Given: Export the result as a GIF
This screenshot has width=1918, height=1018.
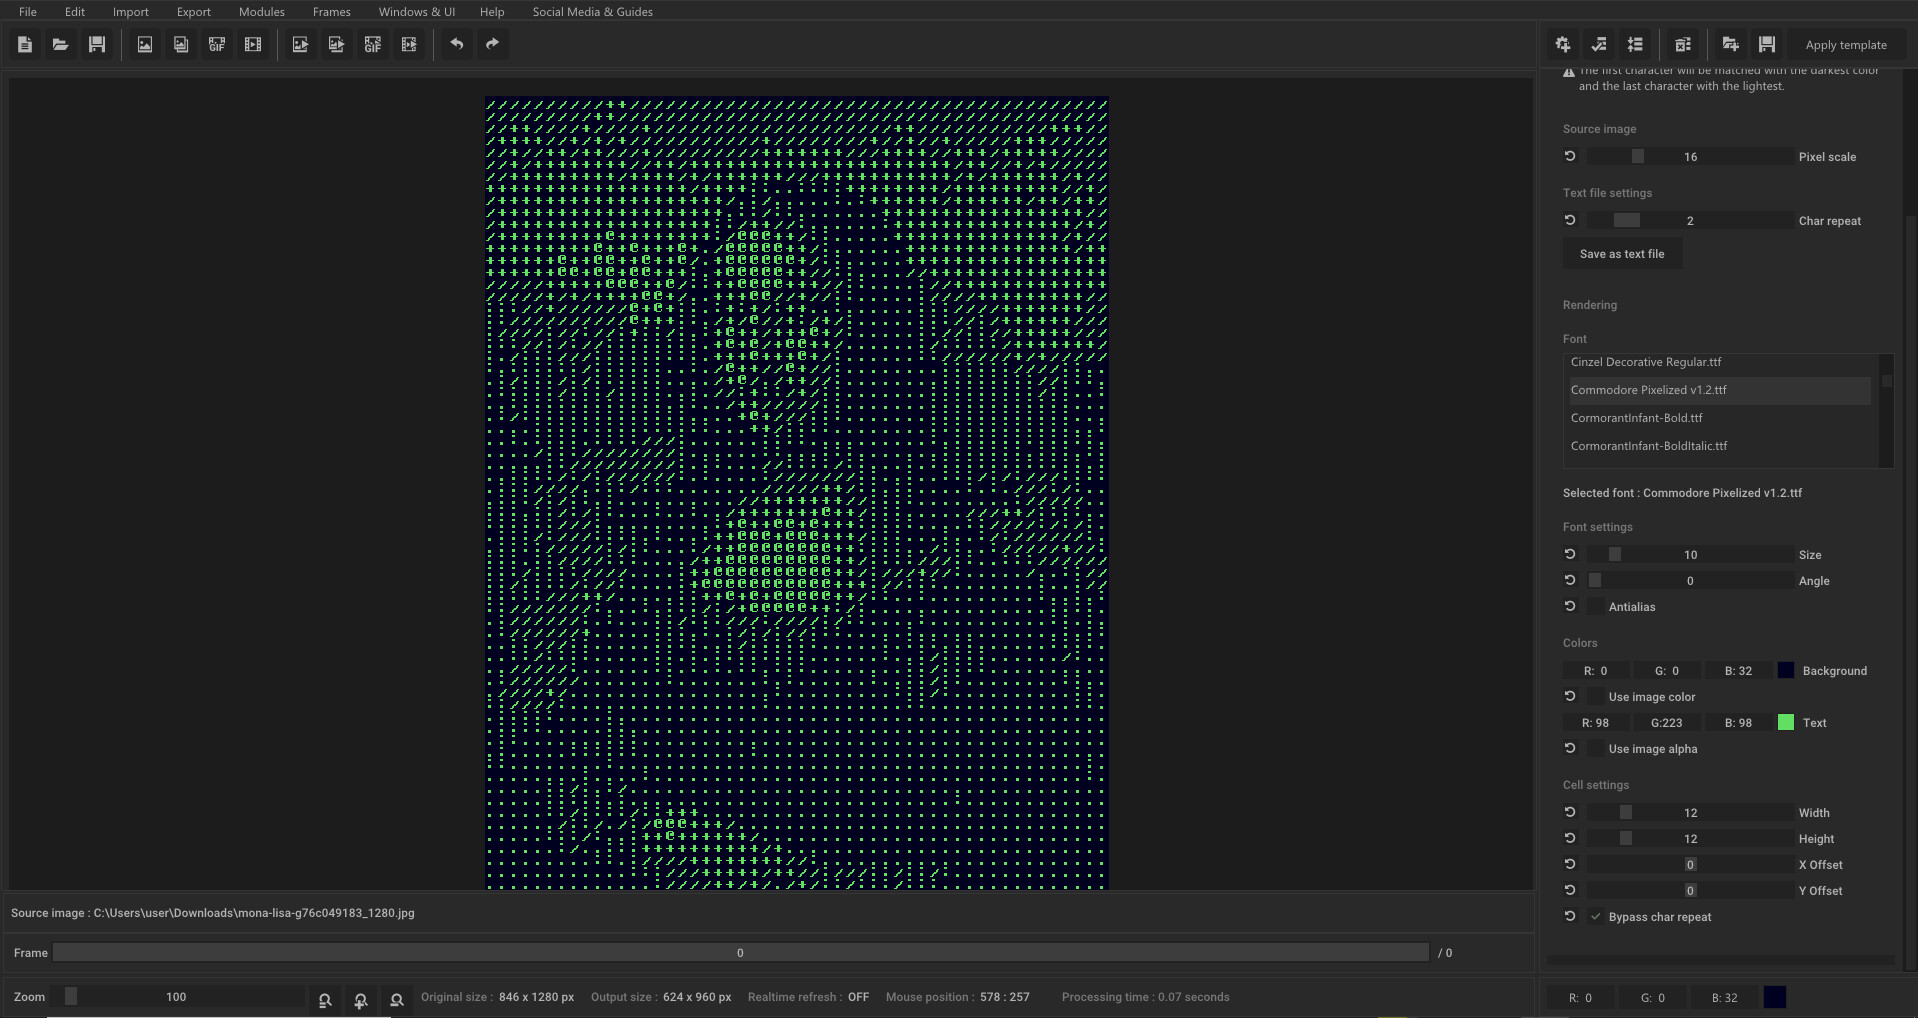Looking at the screenshot, I should click(x=372, y=44).
